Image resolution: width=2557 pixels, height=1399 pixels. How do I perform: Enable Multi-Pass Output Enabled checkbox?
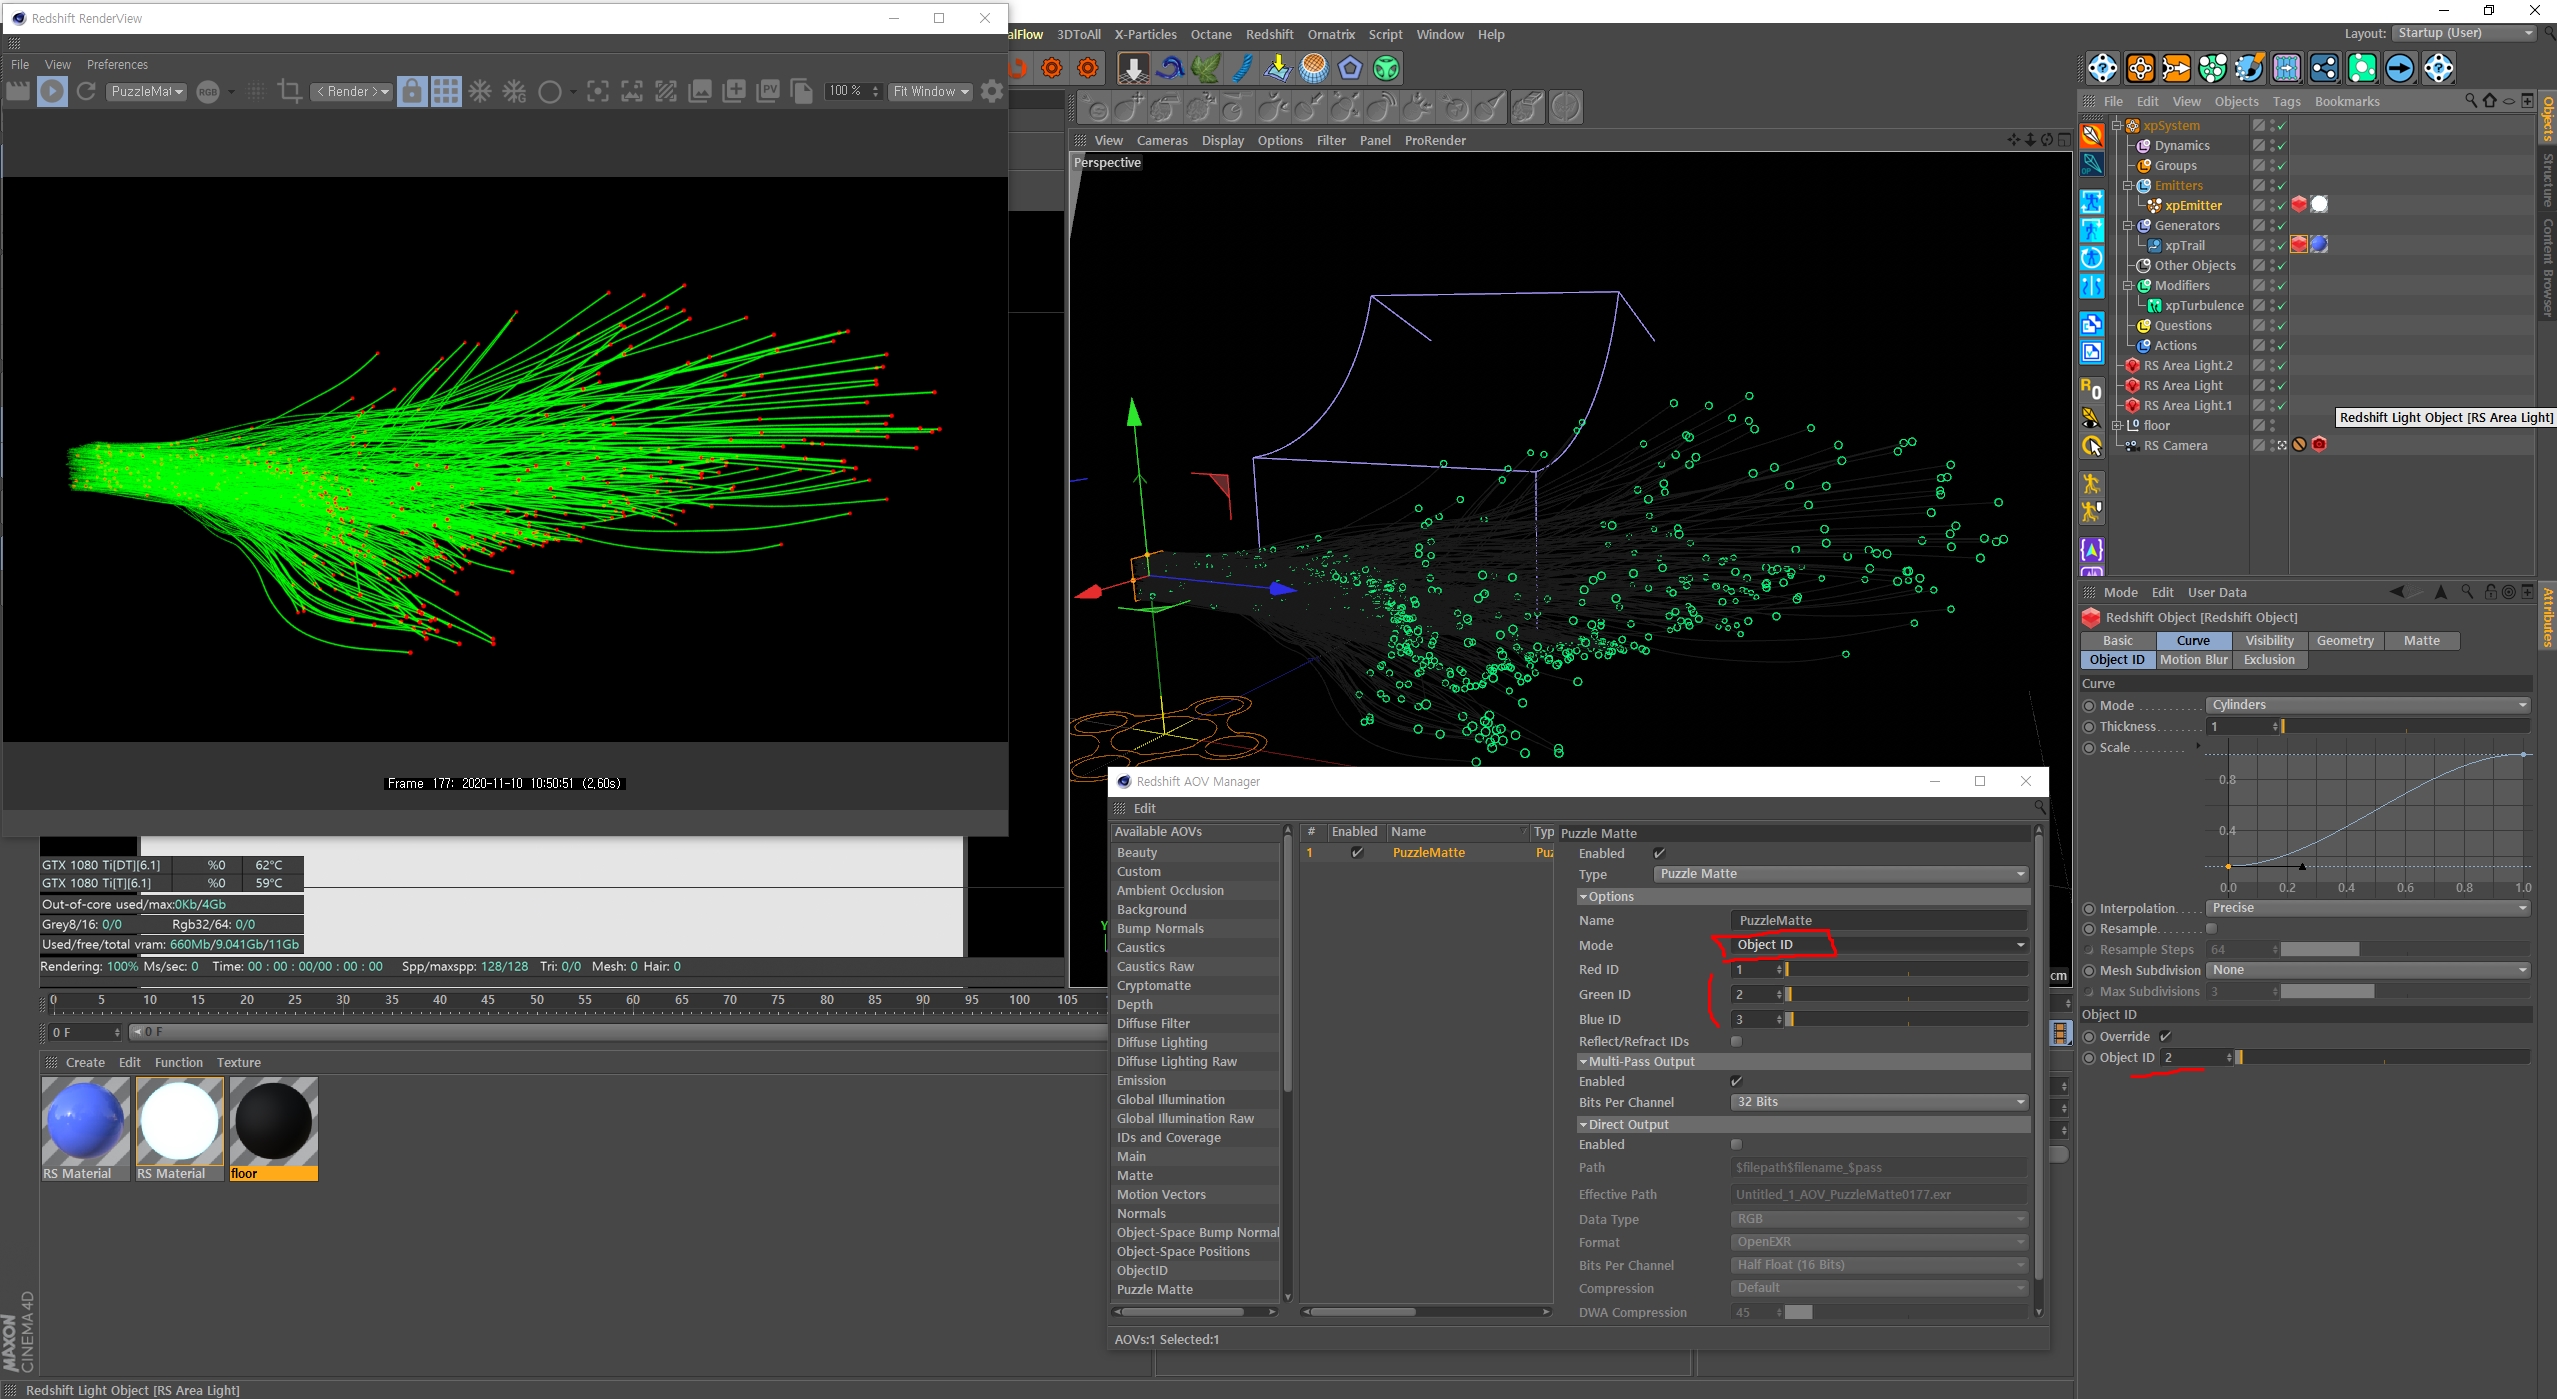pyautogui.click(x=1736, y=1080)
